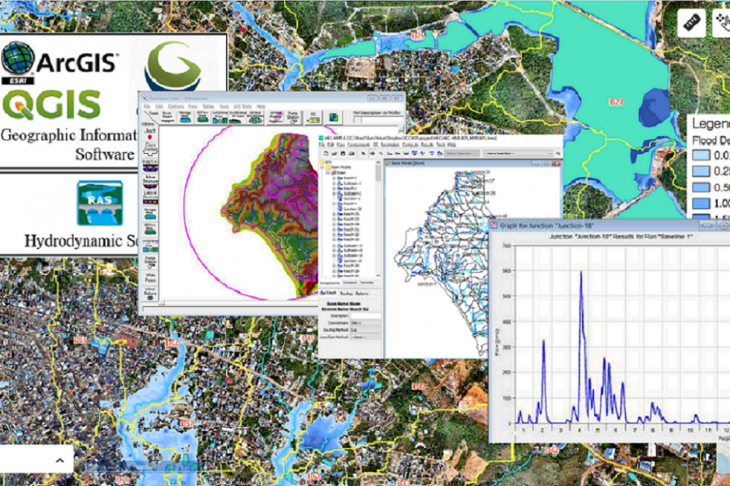Open the Components menu in HEC-HMS
730x486 pixels.
tap(358, 145)
